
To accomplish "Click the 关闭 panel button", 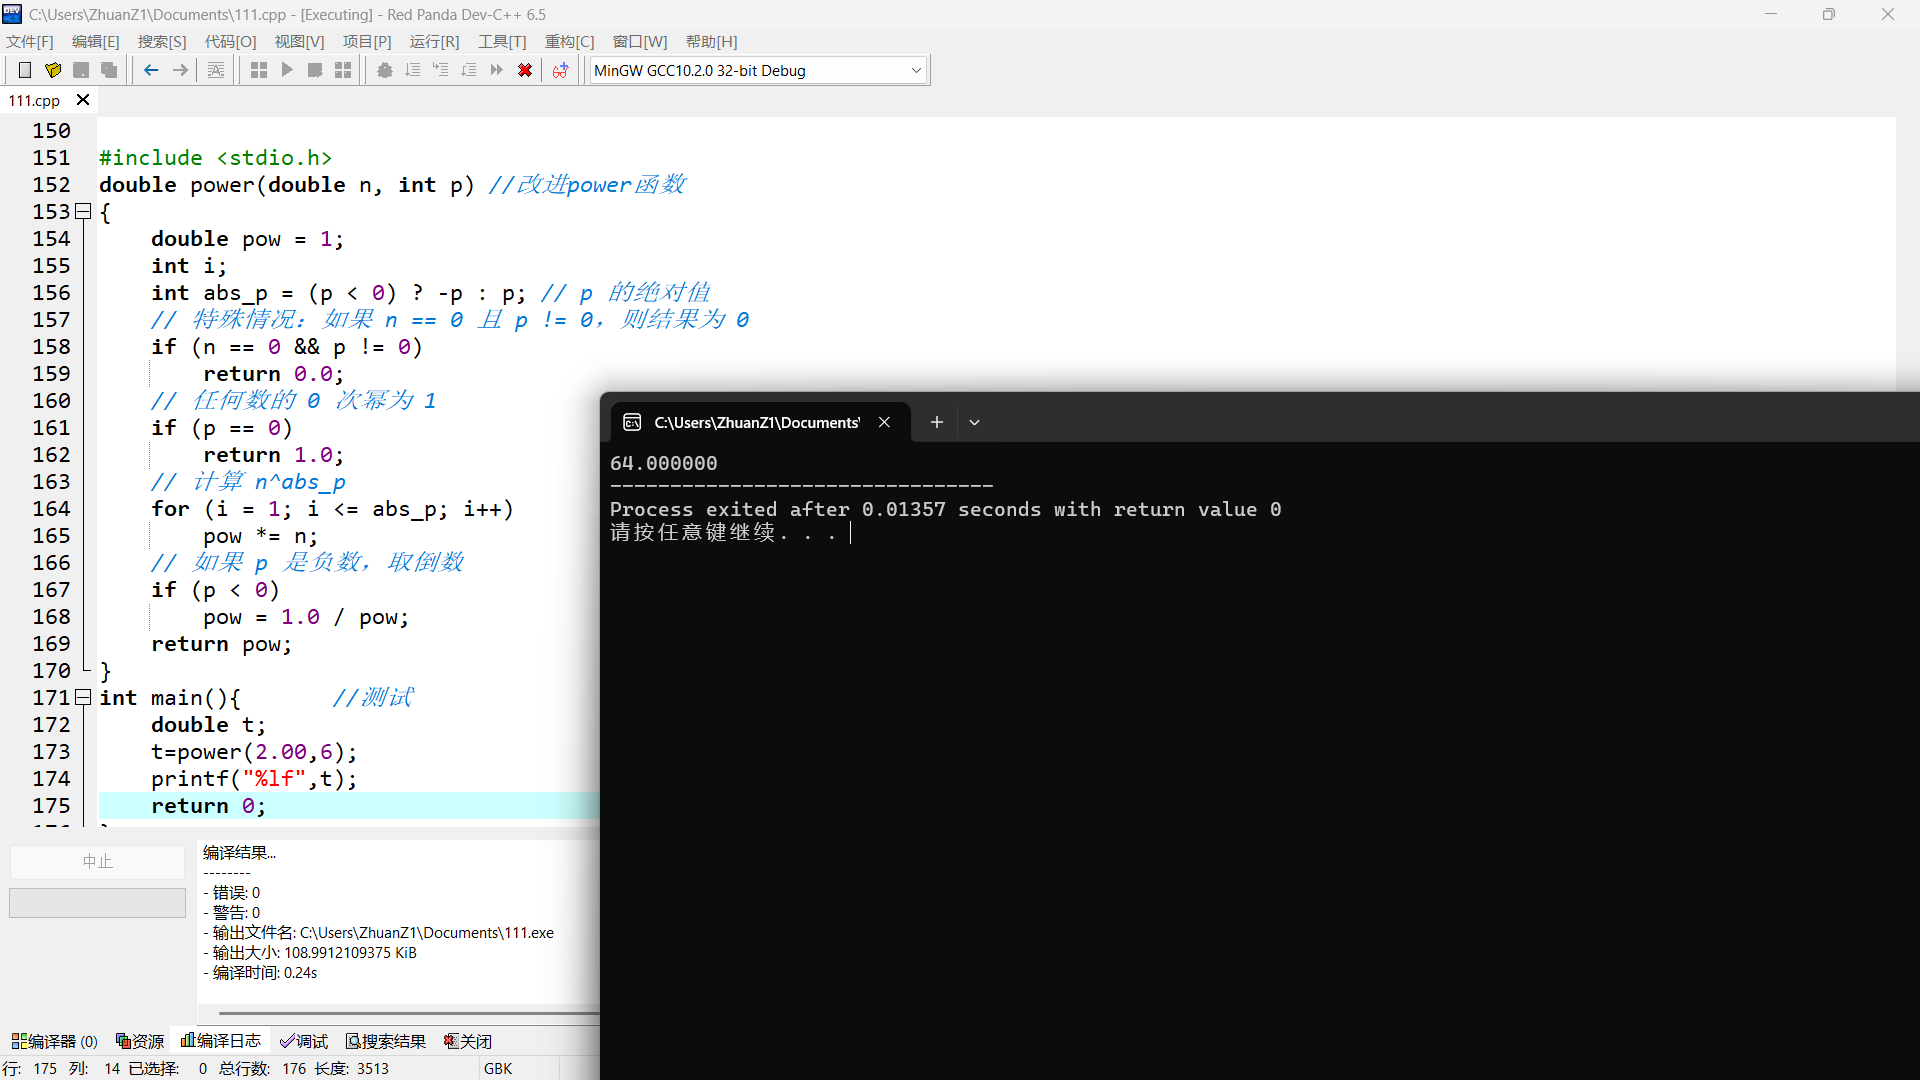I will (468, 1041).
